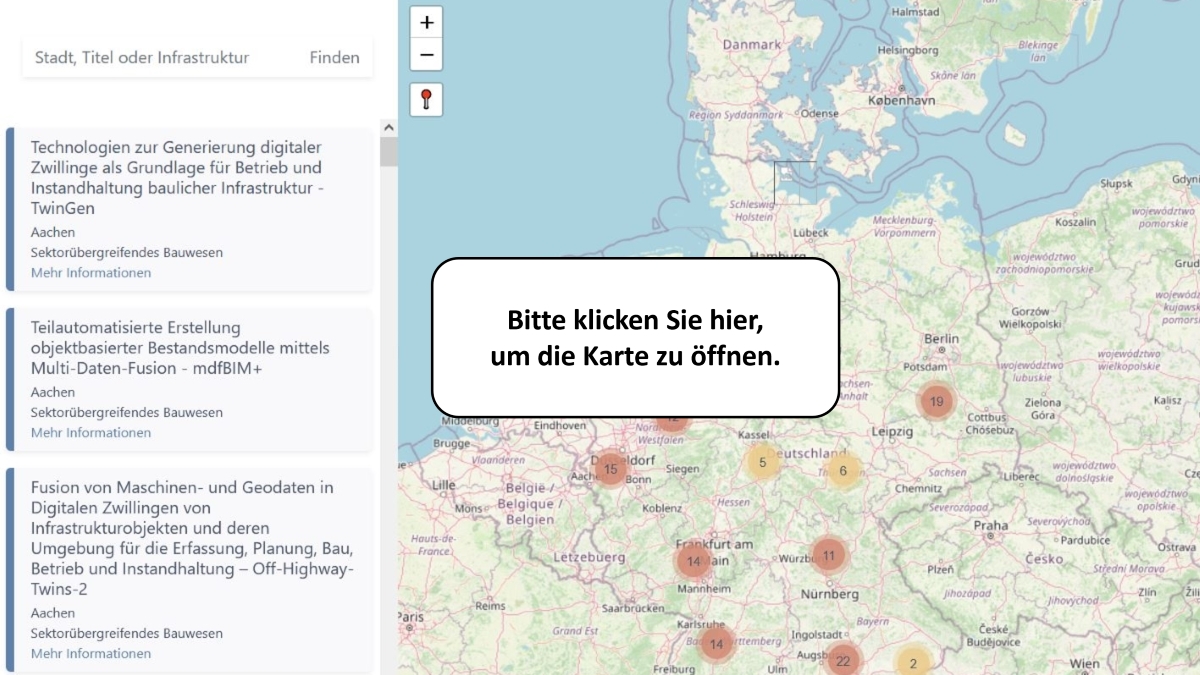Open Mehr Informationen for TwinGen project
The height and width of the screenshot is (675, 1200).
[91, 273]
